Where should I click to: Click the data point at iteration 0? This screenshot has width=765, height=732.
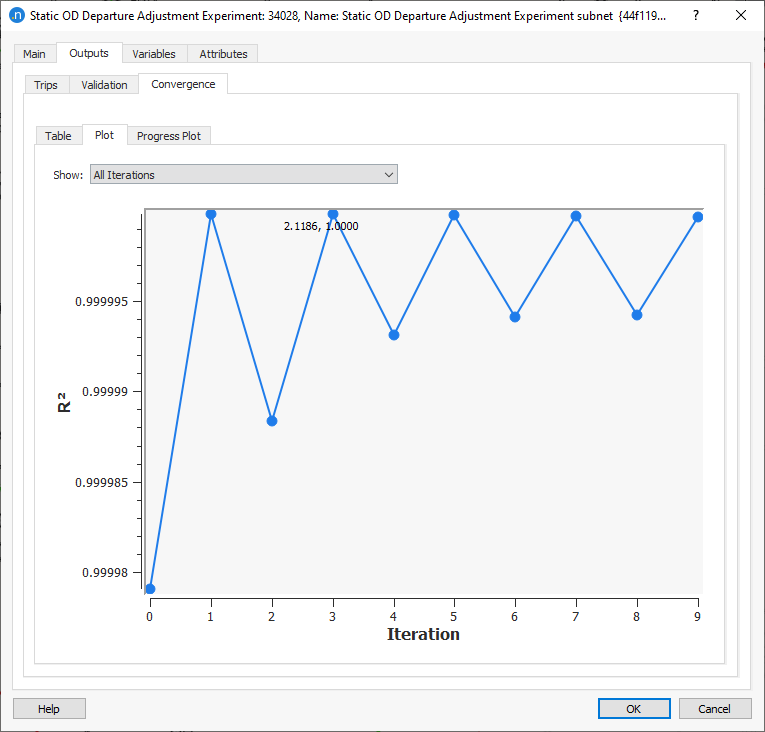tap(150, 589)
